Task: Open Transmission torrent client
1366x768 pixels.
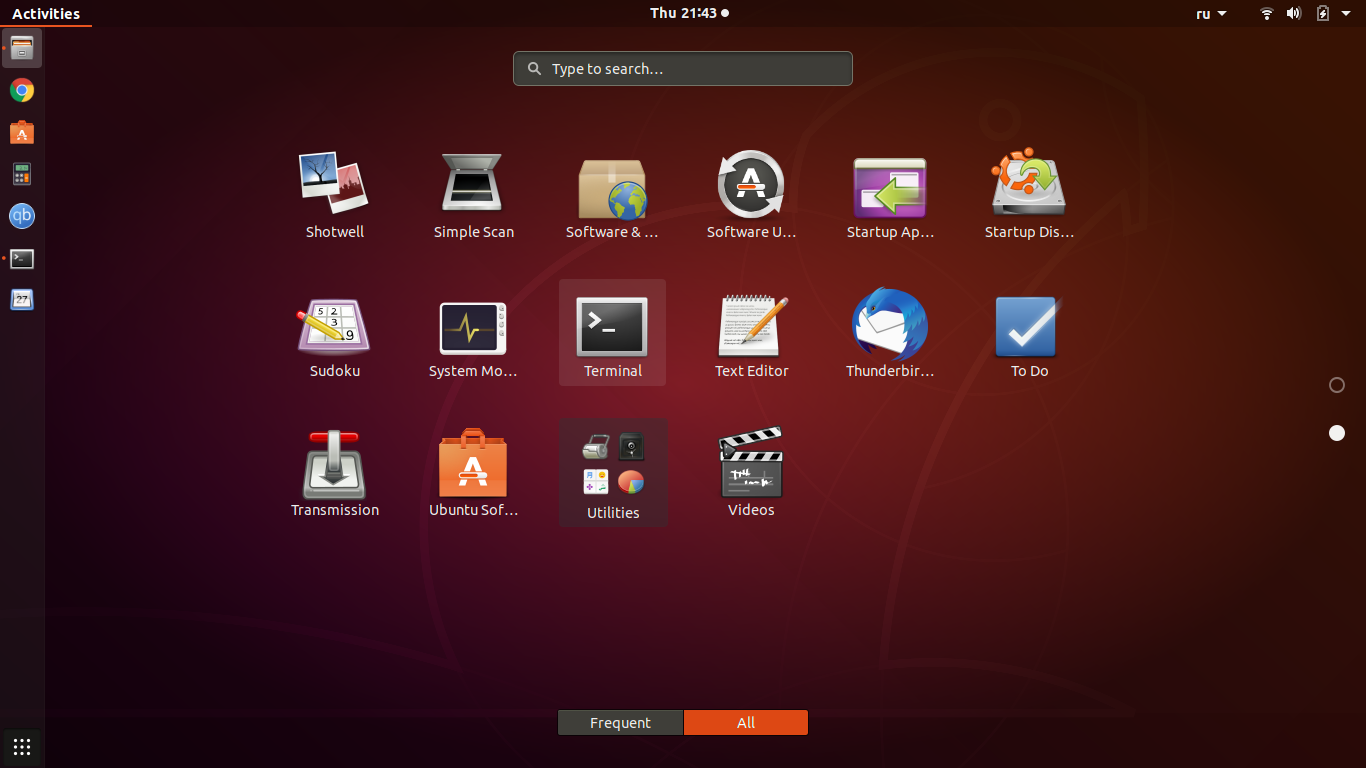Action: pos(334,465)
